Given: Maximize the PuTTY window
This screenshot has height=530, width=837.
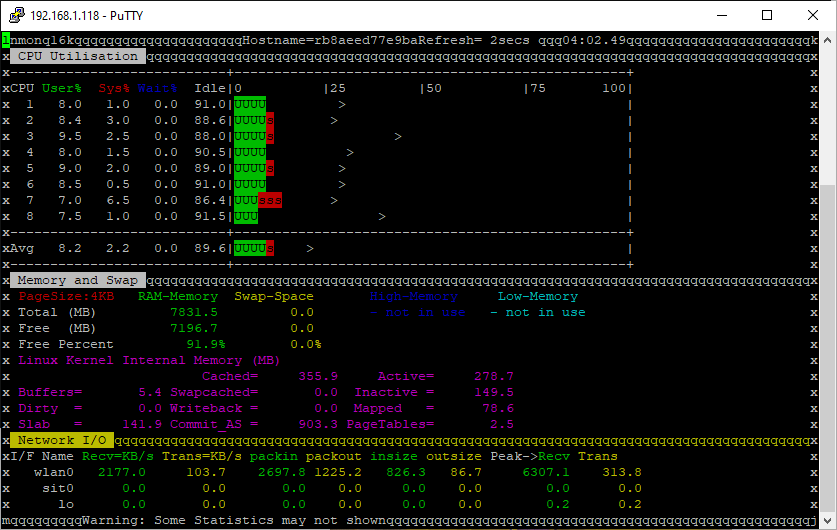Looking at the screenshot, I should [x=767, y=15].
